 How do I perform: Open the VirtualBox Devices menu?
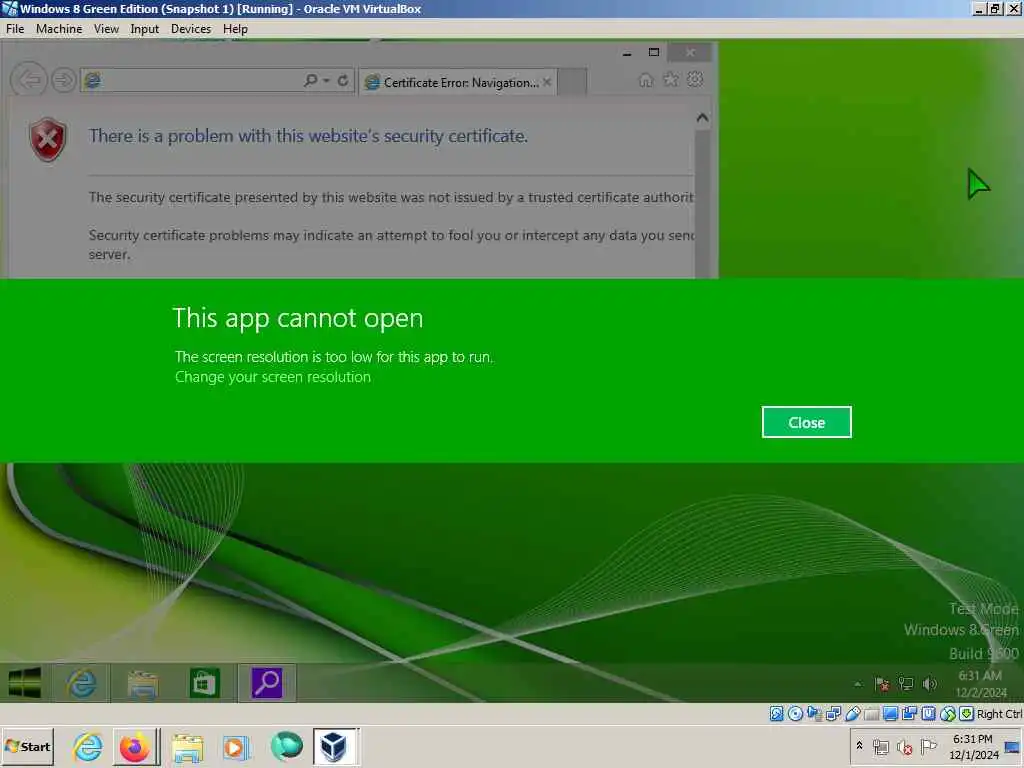191,29
